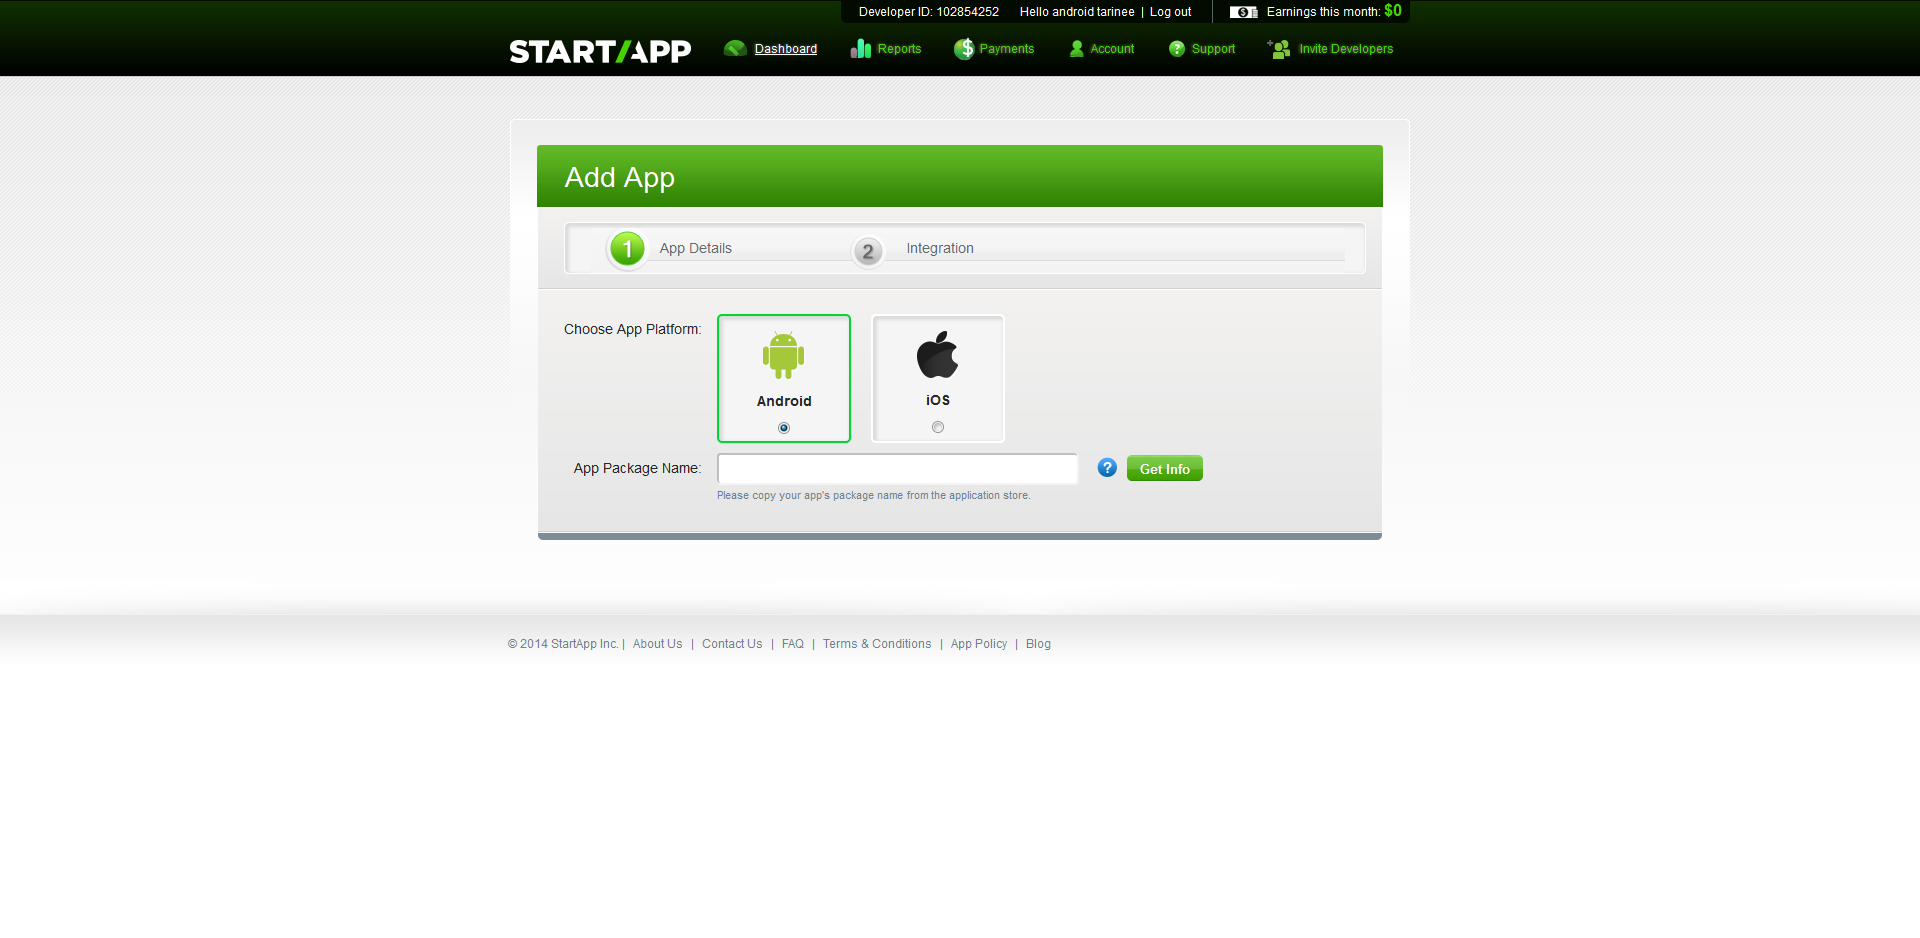Viewport: 1920px width, 938px height.
Task: Click the StartApp logo
Action: [600, 51]
